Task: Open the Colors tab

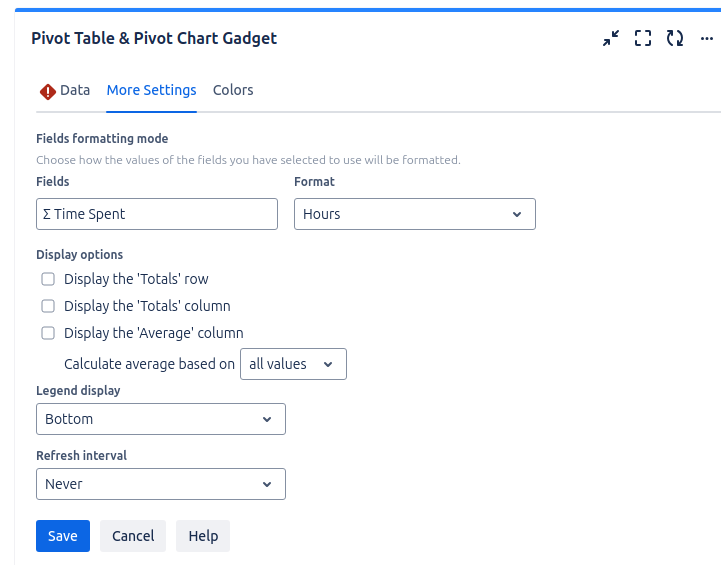Action: [233, 90]
